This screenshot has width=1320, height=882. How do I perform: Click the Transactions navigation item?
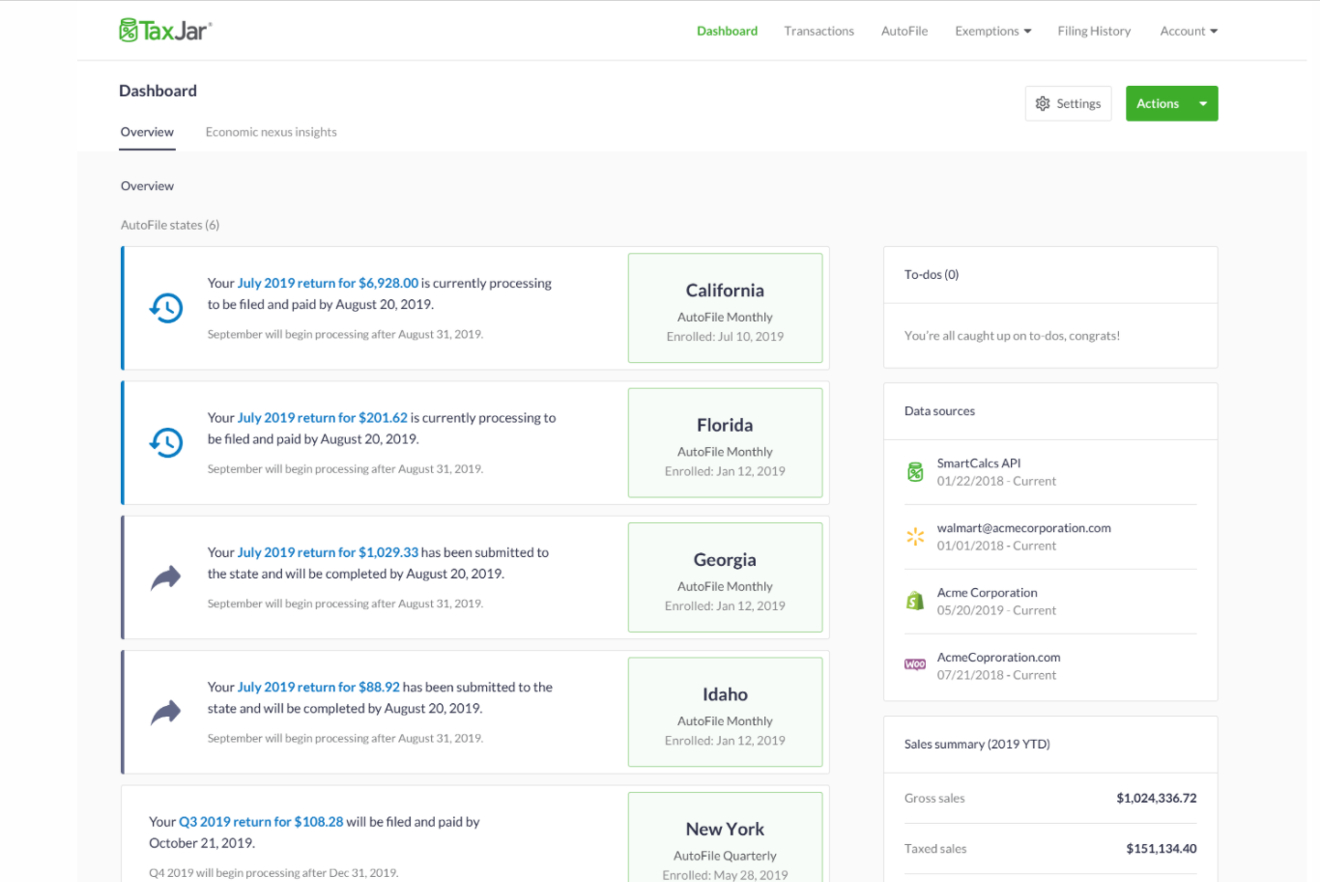pyautogui.click(x=818, y=30)
